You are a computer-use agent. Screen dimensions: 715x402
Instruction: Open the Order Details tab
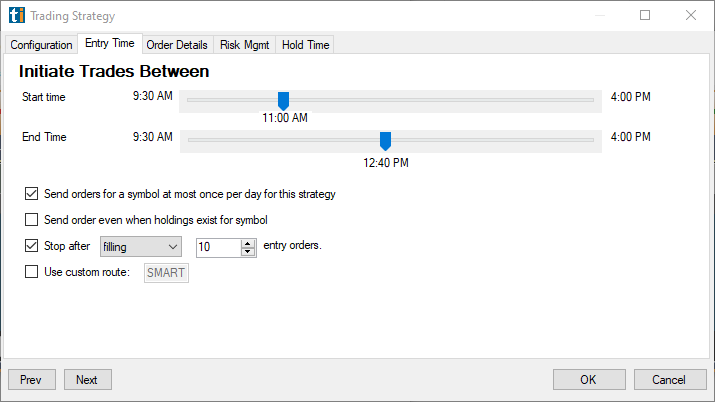177,45
